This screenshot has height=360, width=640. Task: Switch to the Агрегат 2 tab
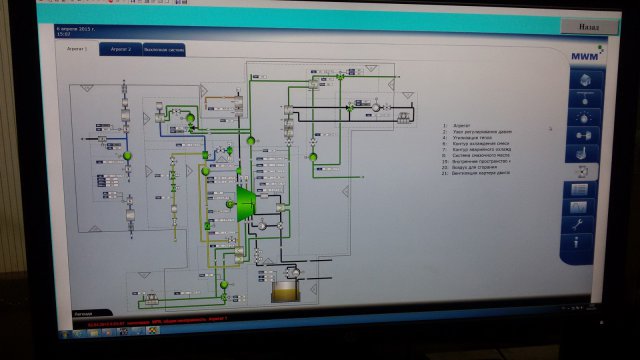(121, 49)
